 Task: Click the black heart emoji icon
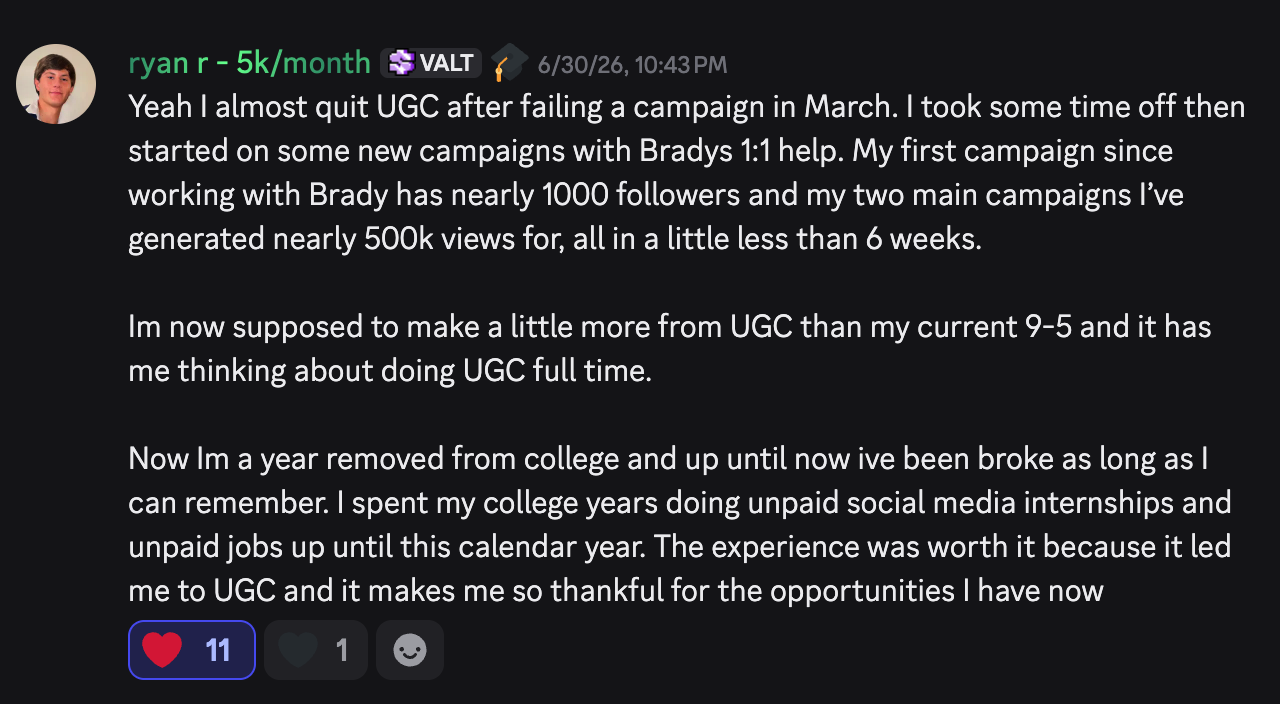tap(298, 650)
